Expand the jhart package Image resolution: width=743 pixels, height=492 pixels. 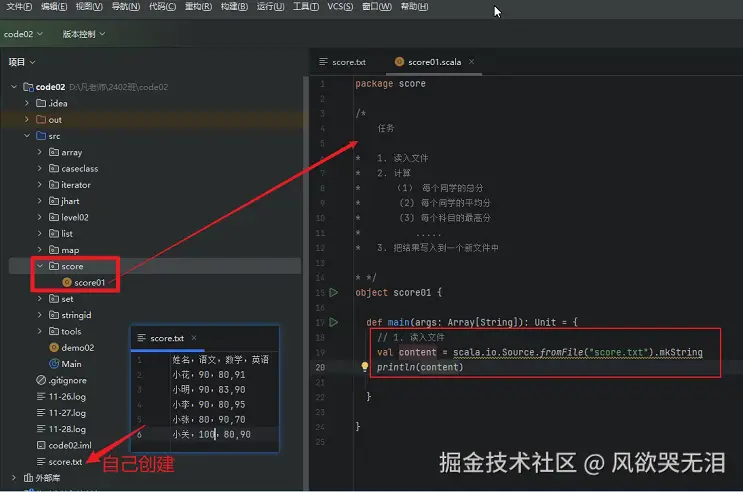(x=40, y=201)
